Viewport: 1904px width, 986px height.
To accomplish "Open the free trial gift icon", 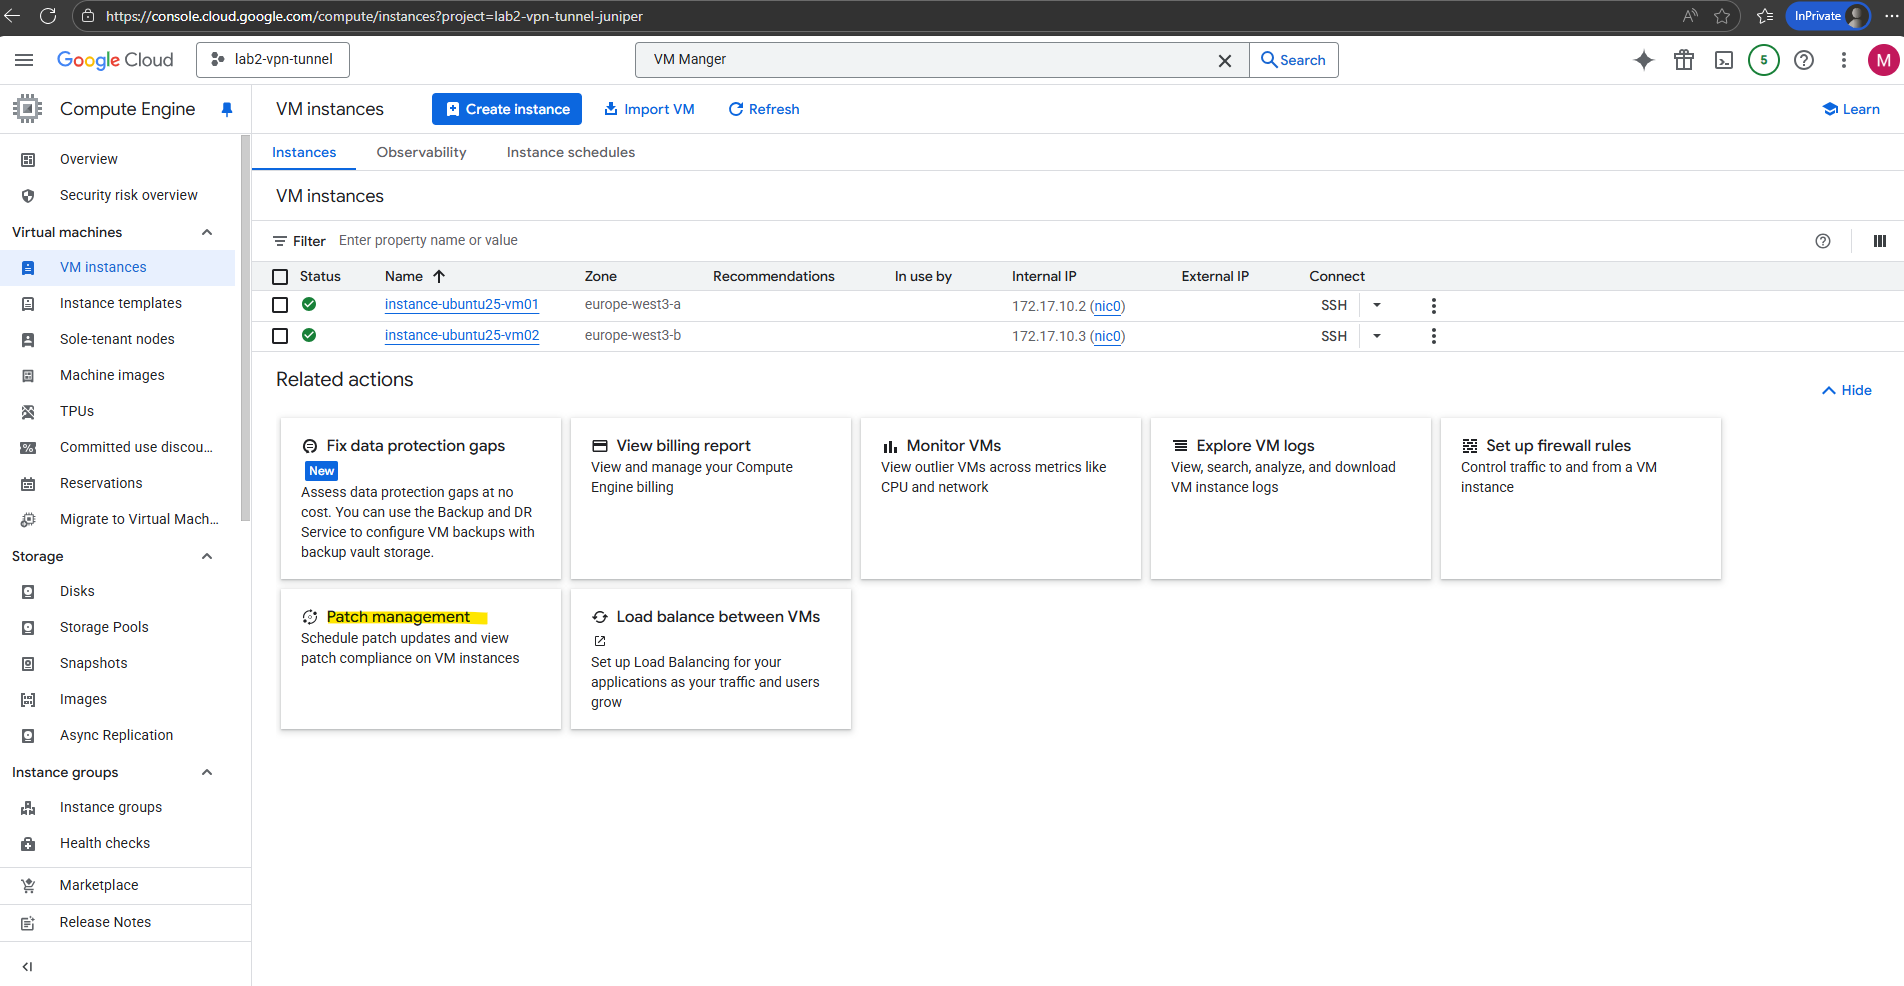I will point(1684,60).
